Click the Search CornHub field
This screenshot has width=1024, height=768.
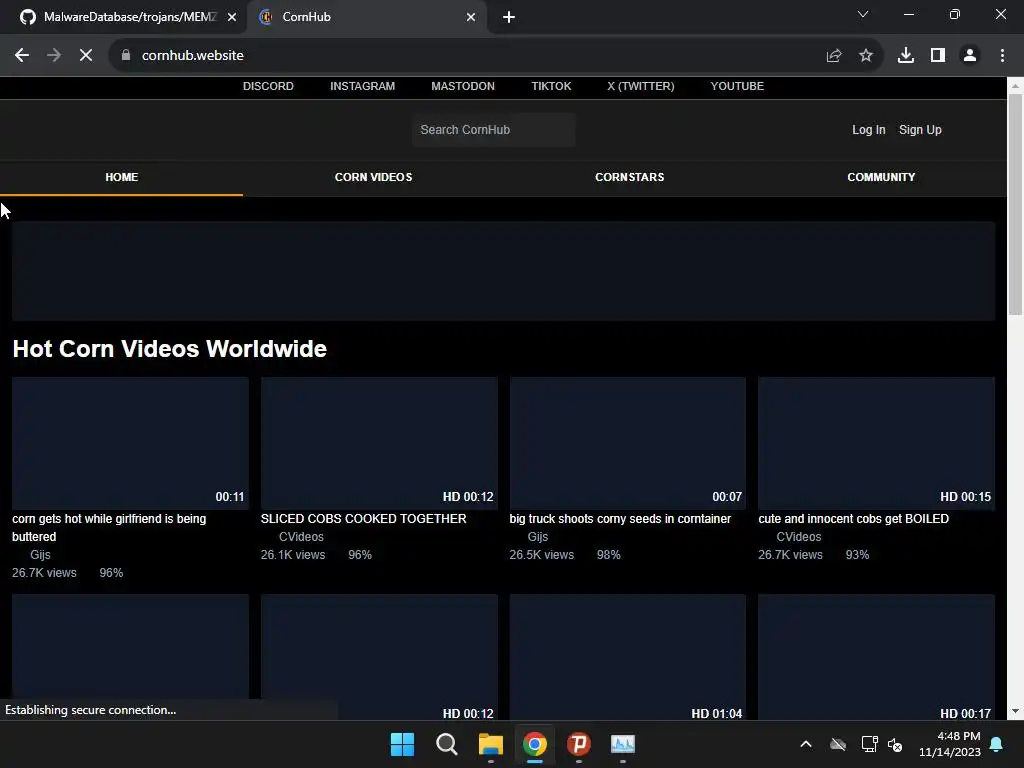click(x=494, y=130)
